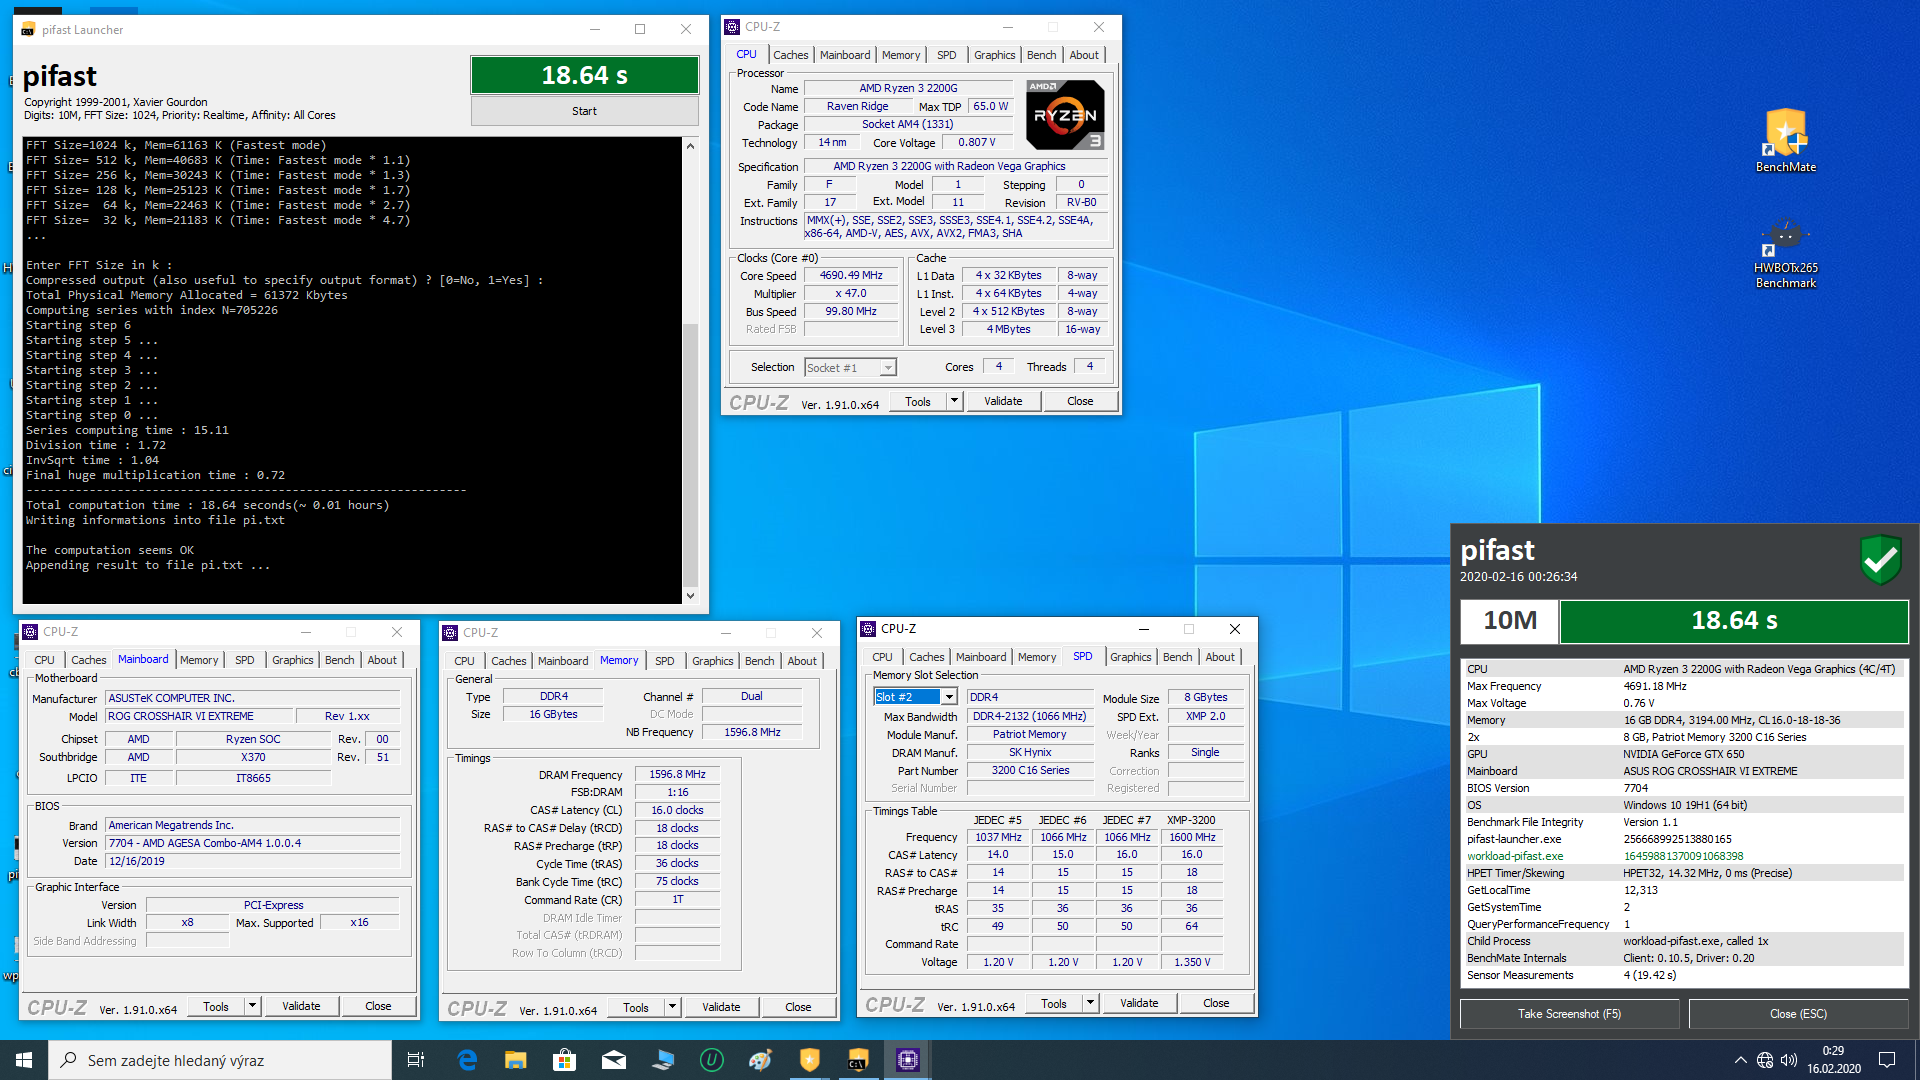Open Graphics tab in CPU-Z Mainboard window

tap(292, 660)
